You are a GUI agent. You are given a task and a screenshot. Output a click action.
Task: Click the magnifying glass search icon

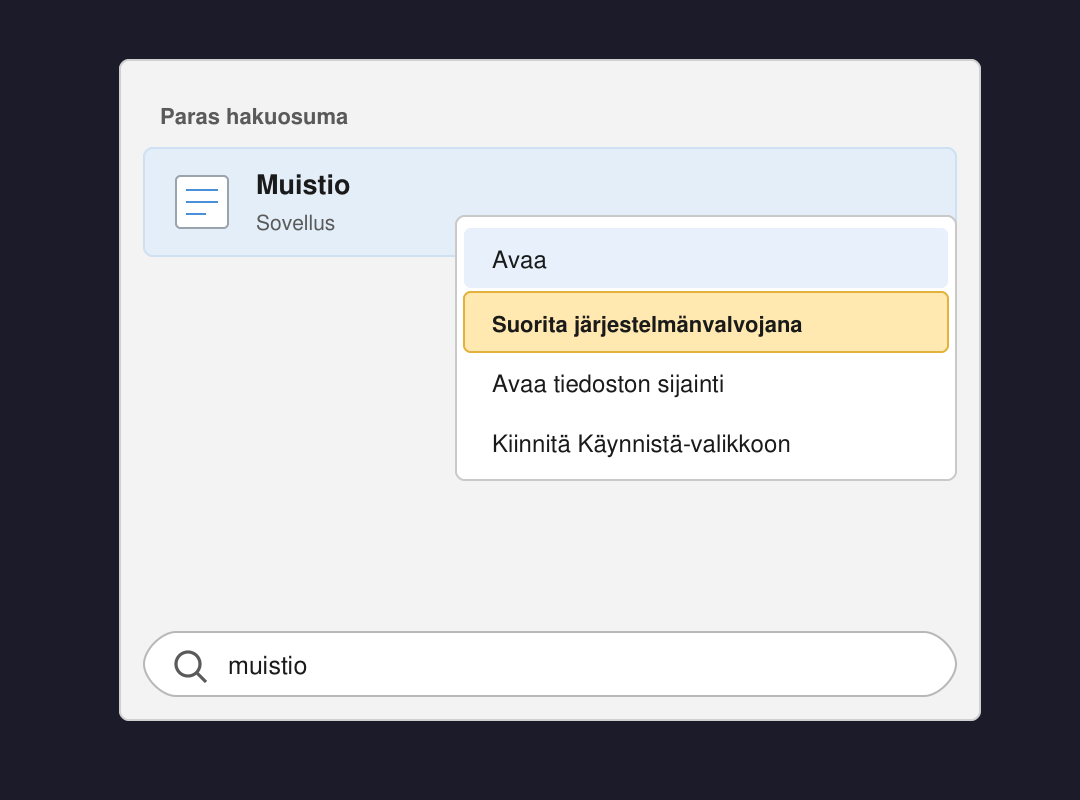[190, 666]
